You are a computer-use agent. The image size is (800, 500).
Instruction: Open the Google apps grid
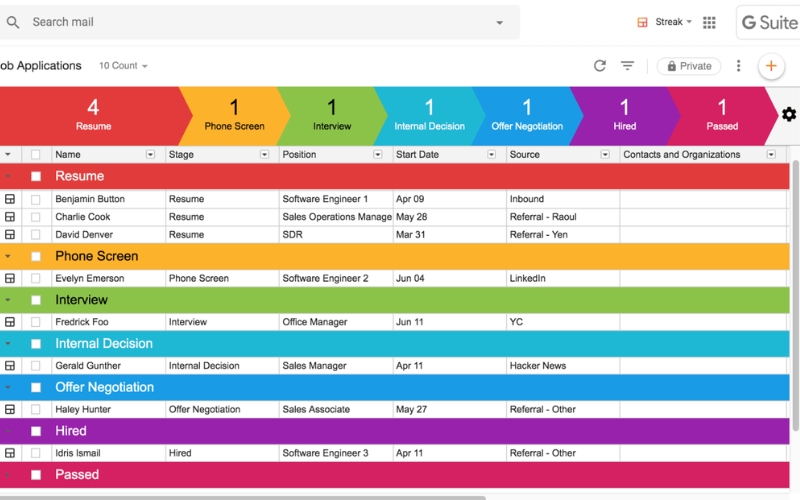pyautogui.click(x=709, y=22)
